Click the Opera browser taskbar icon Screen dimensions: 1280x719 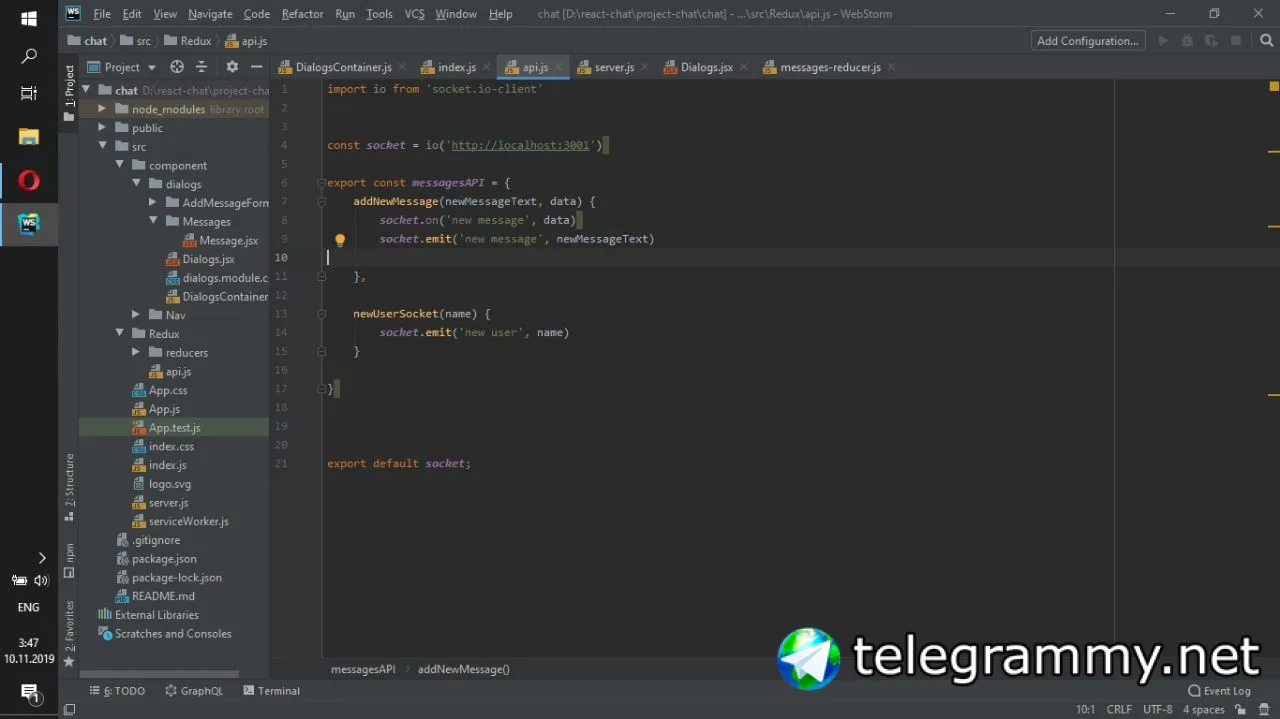coord(29,180)
